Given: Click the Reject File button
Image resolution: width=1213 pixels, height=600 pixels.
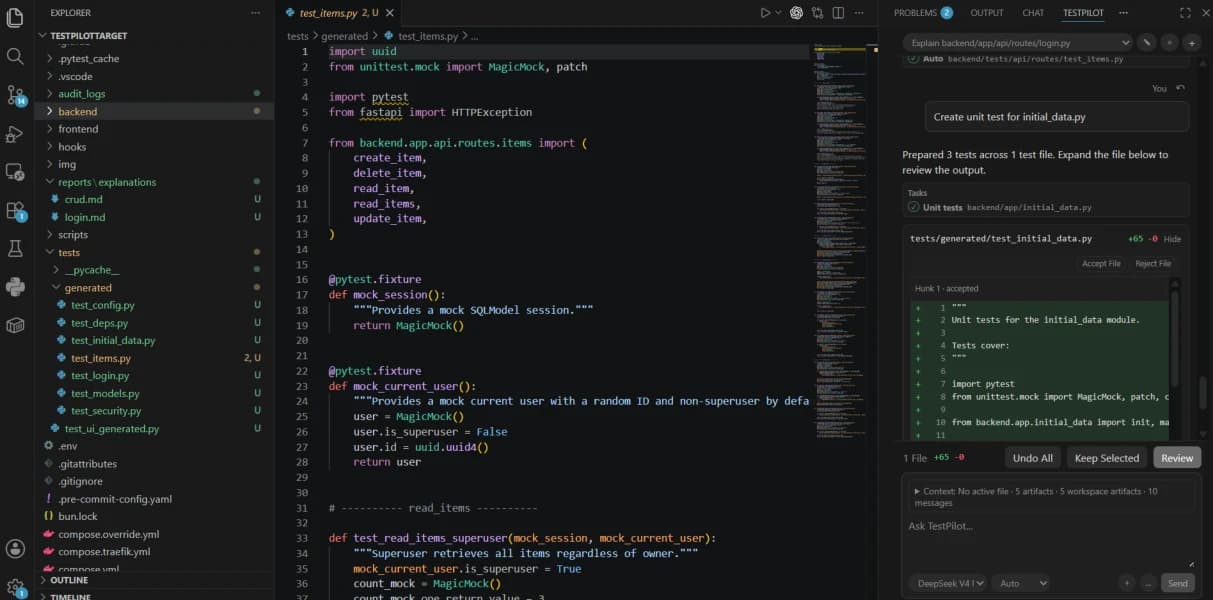Looking at the screenshot, I should tap(1153, 263).
